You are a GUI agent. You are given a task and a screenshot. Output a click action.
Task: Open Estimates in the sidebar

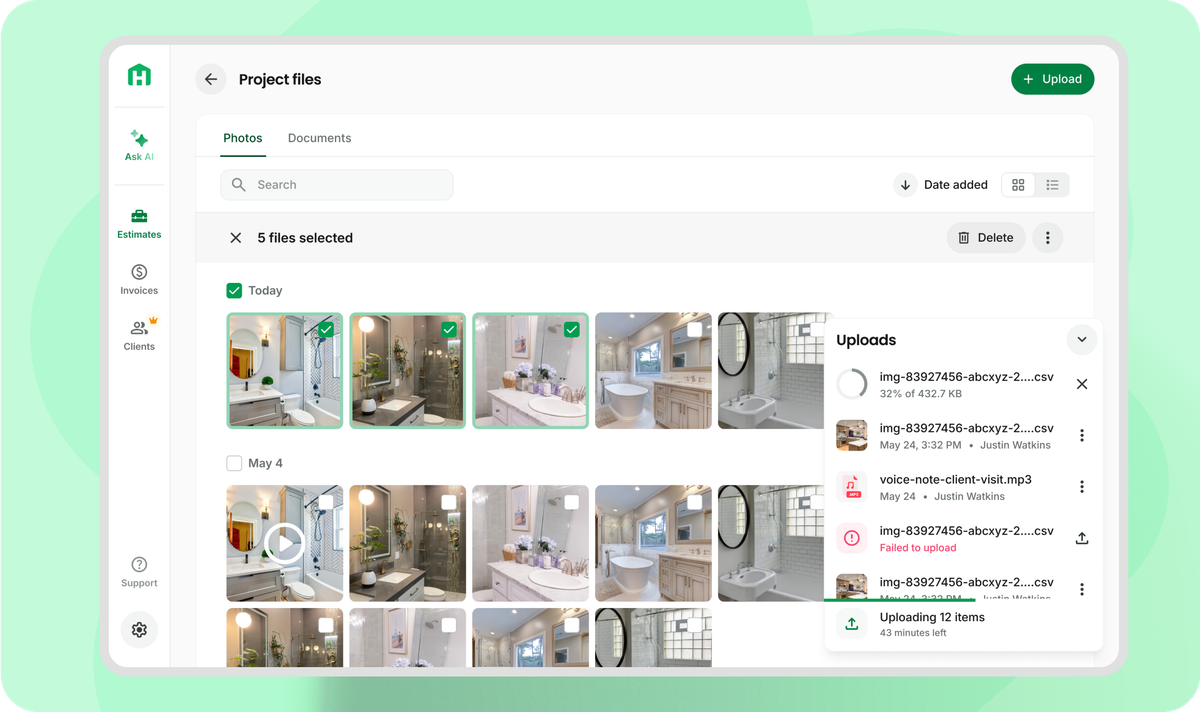(x=139, y=223)
